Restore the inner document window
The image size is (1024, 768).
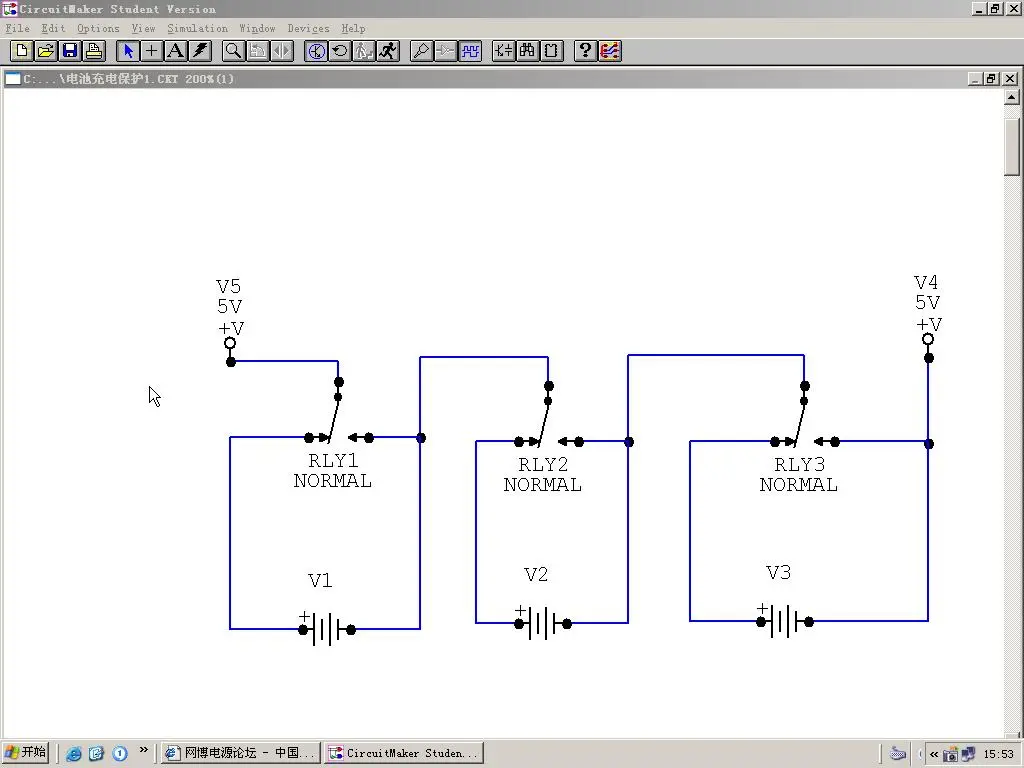pos(992,79)
